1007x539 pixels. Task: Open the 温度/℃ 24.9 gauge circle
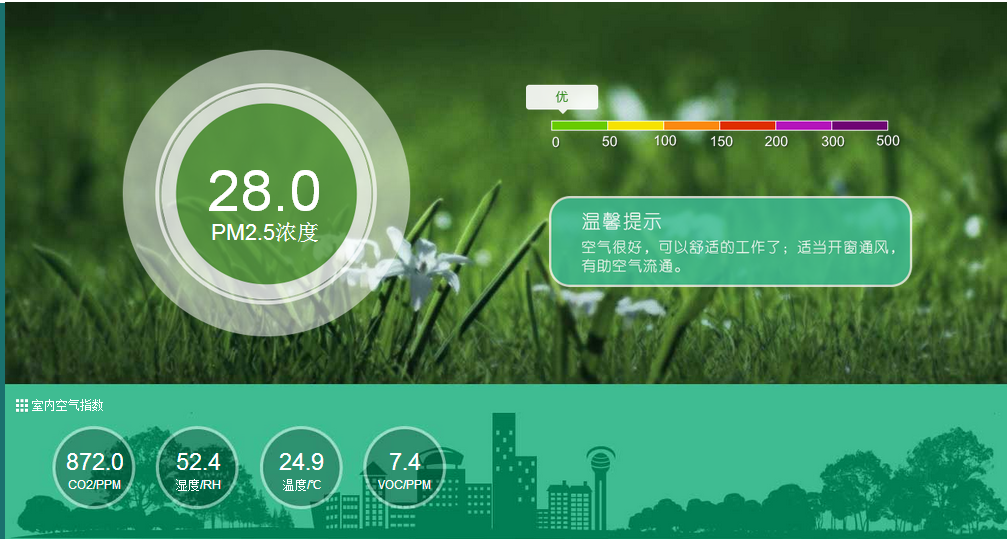301,468
